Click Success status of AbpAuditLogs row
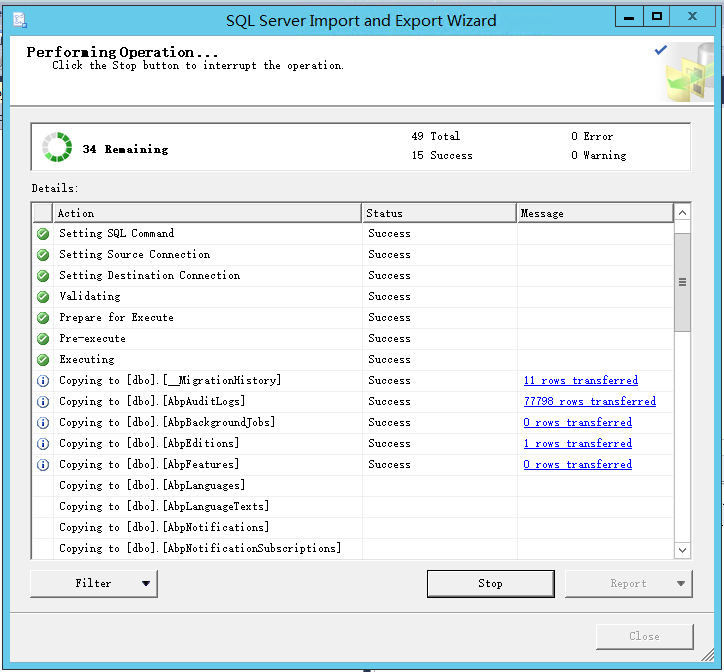 [x=389, y=401]
